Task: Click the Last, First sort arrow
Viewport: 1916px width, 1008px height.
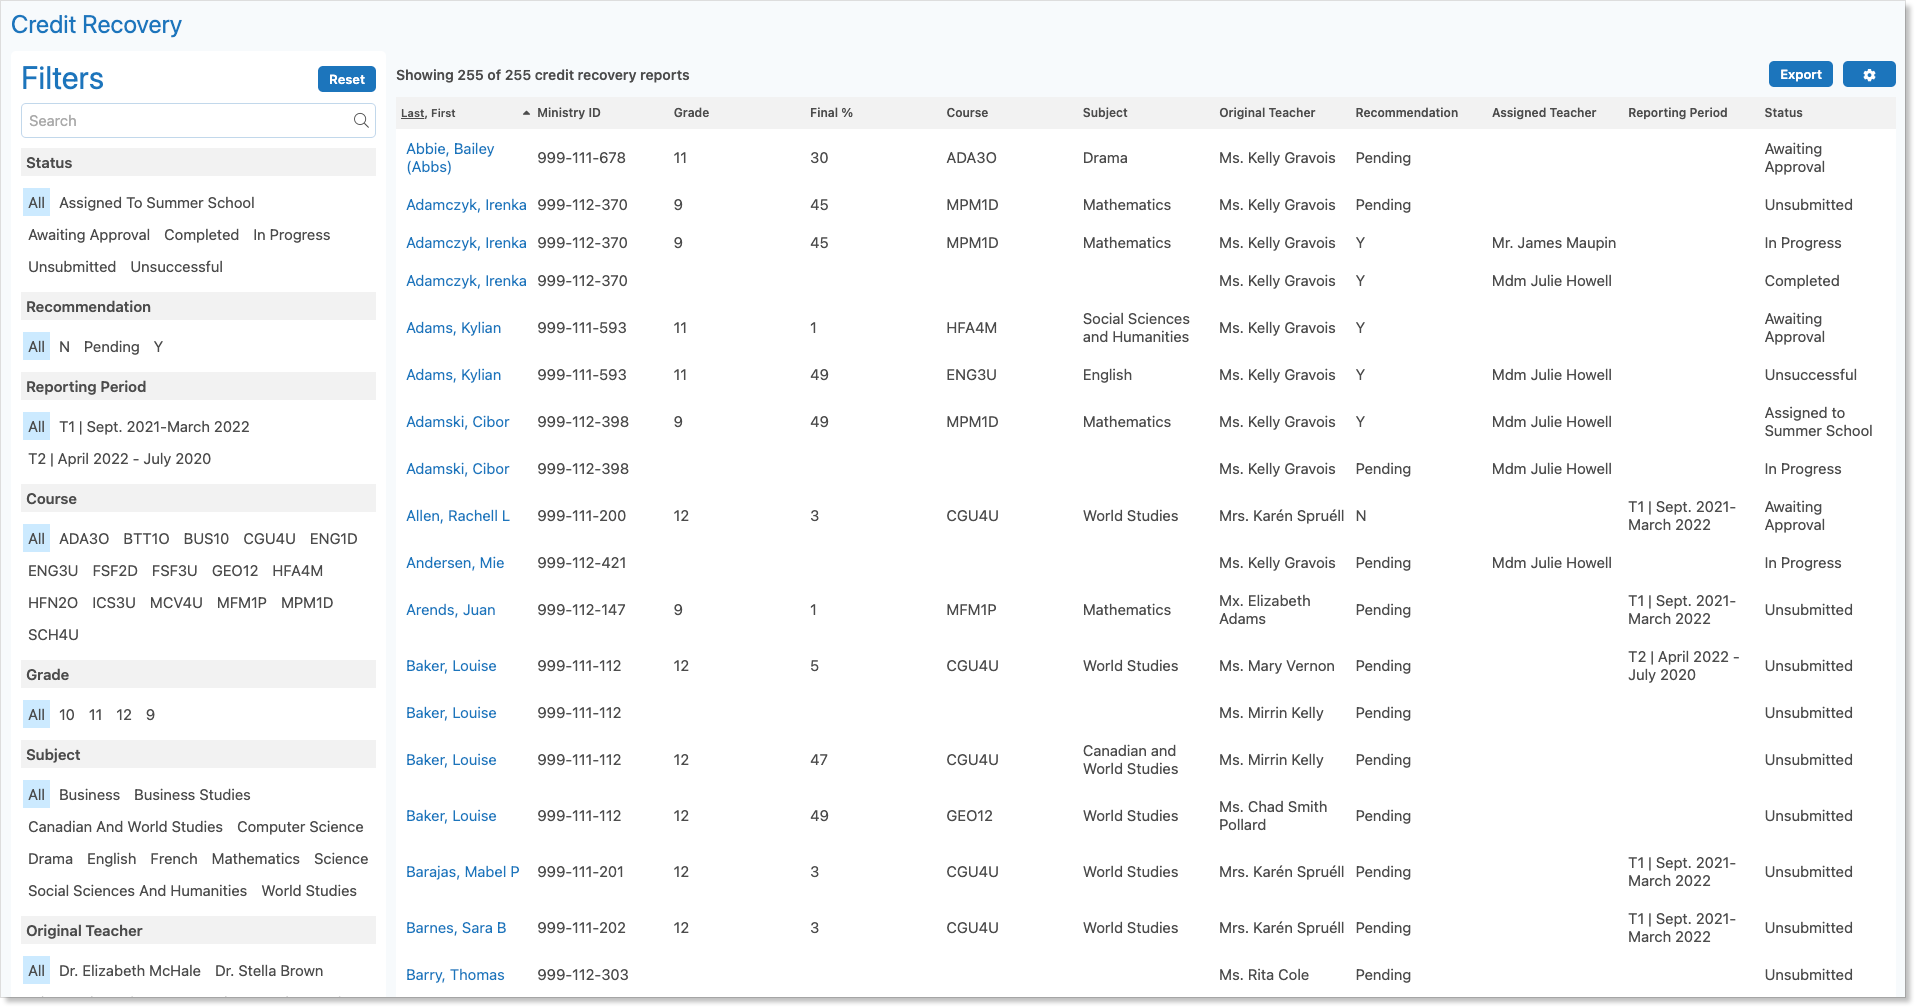Action: tap(526, 113)
